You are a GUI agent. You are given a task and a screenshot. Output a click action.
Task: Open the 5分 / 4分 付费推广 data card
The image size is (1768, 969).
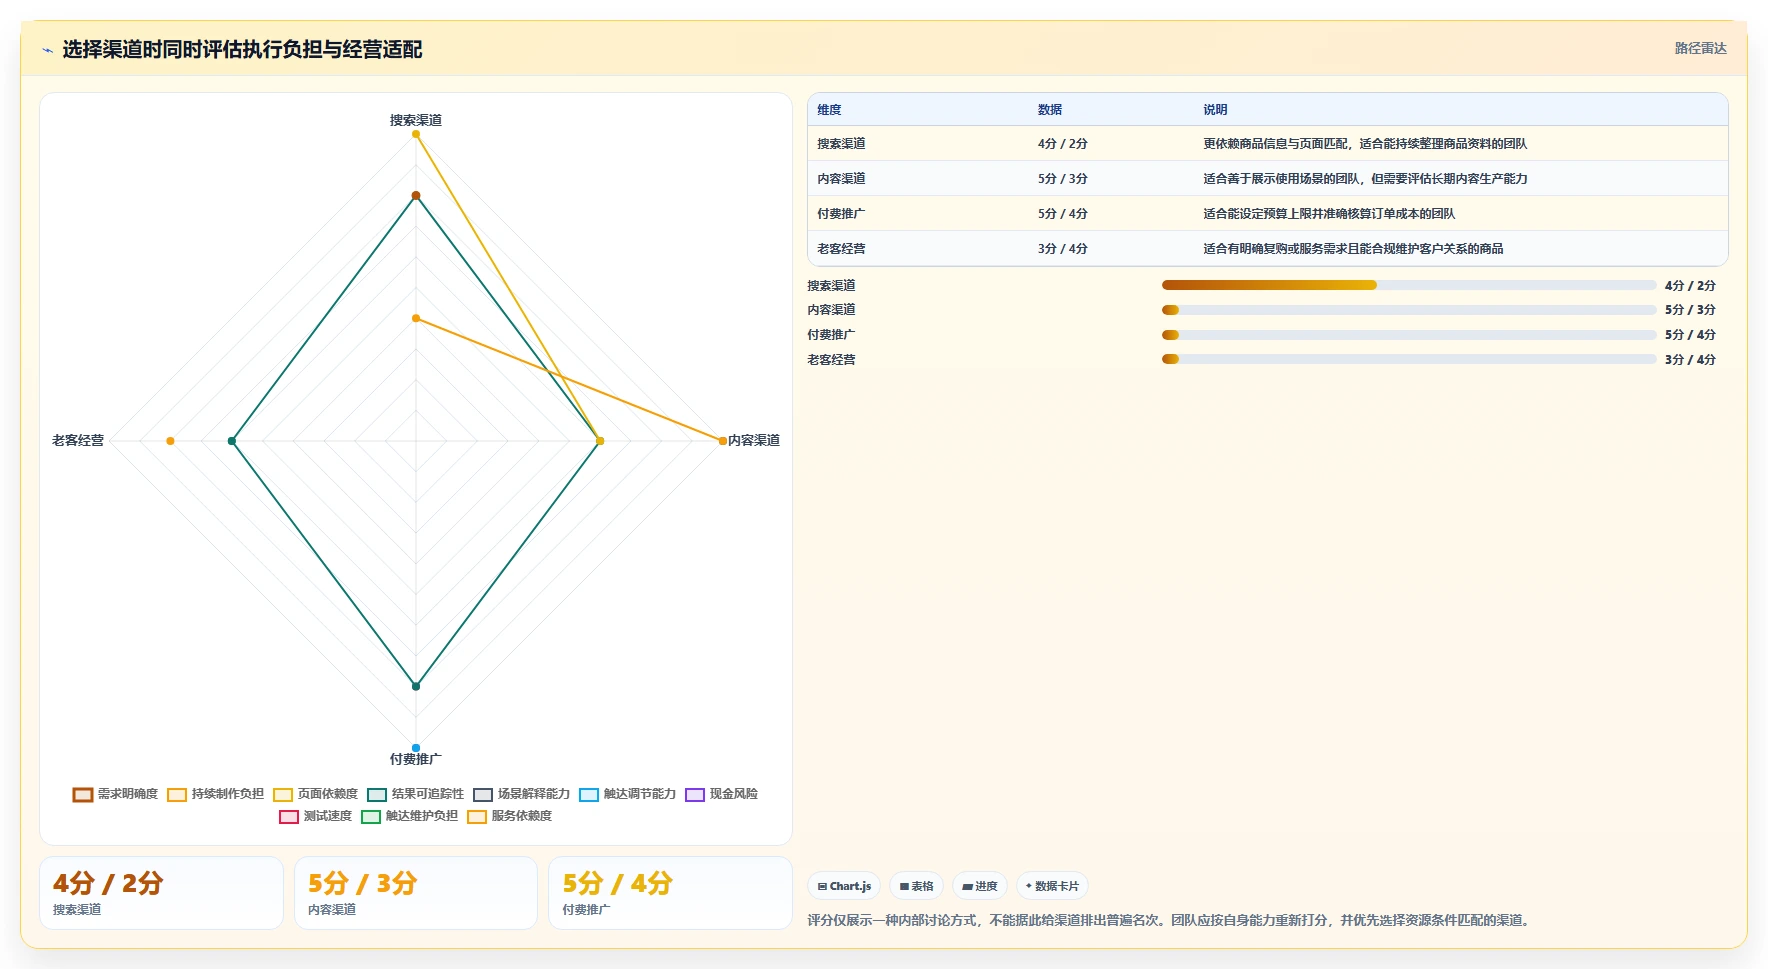tap(670, 893)
